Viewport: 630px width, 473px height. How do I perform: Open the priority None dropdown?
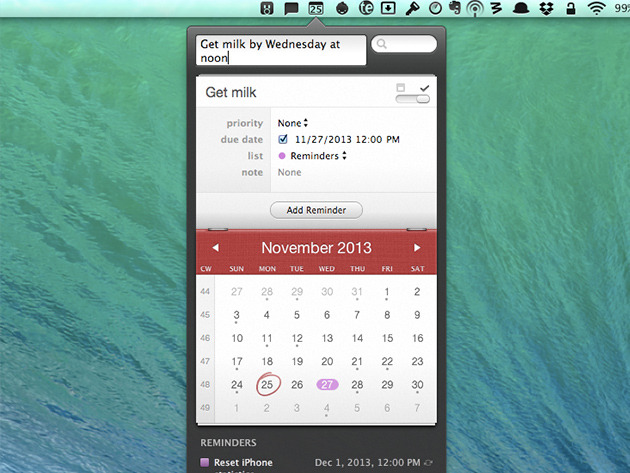click(292, 123)
